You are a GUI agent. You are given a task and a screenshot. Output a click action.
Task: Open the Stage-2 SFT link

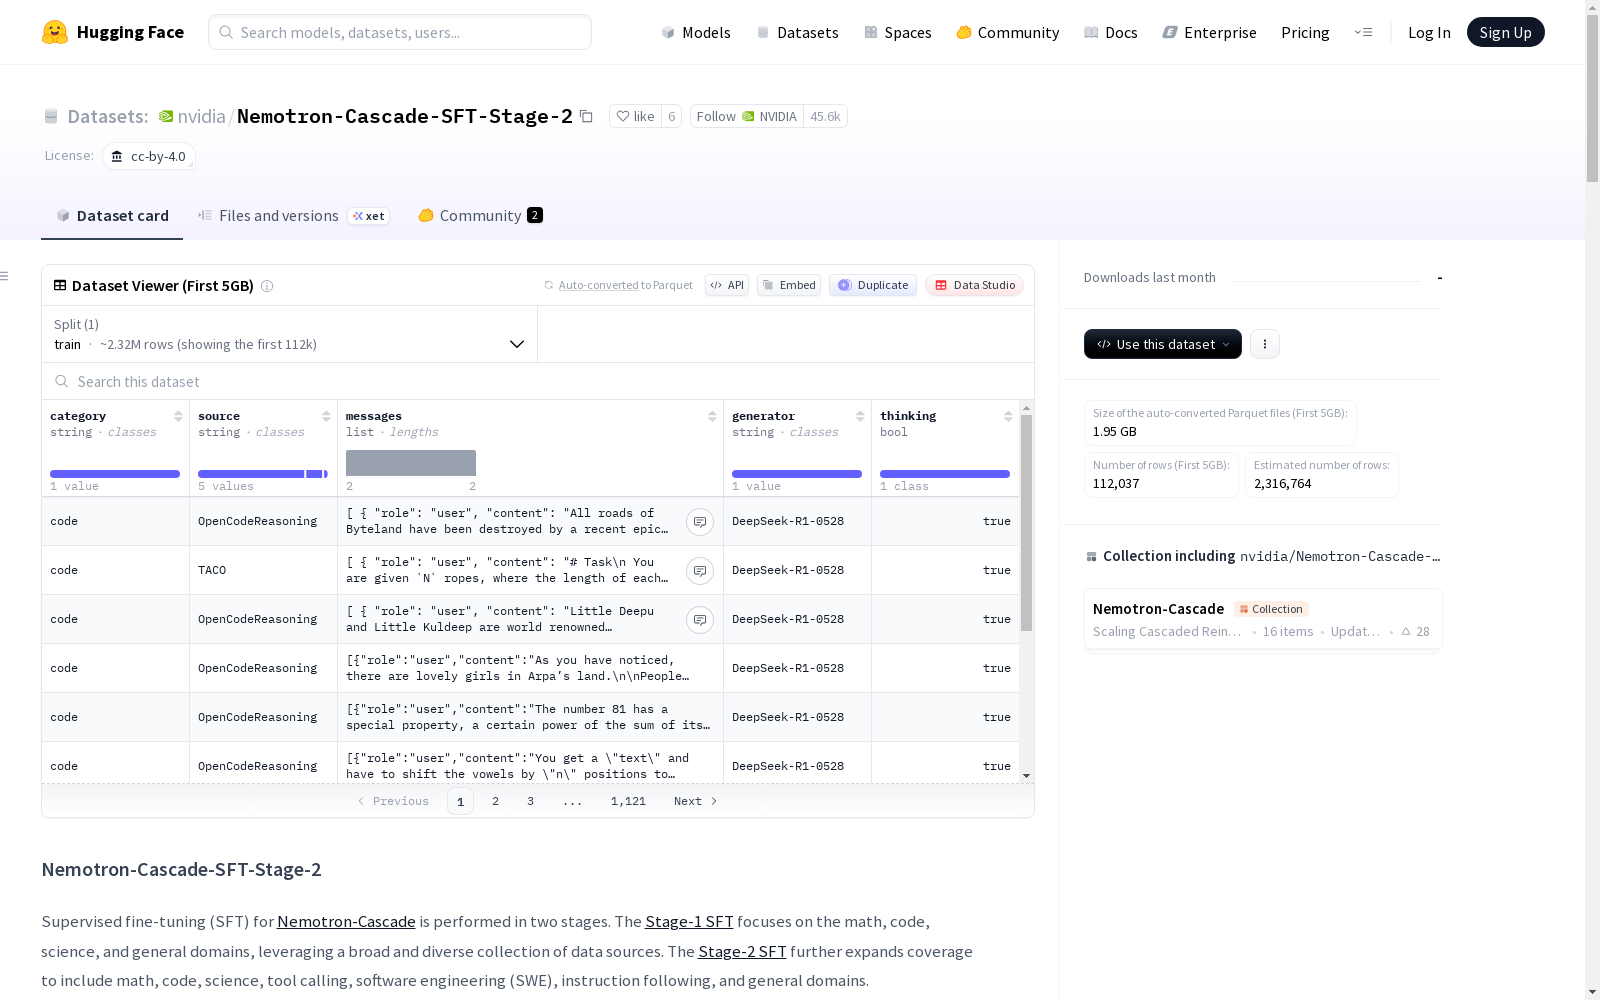tap(742, 952)
